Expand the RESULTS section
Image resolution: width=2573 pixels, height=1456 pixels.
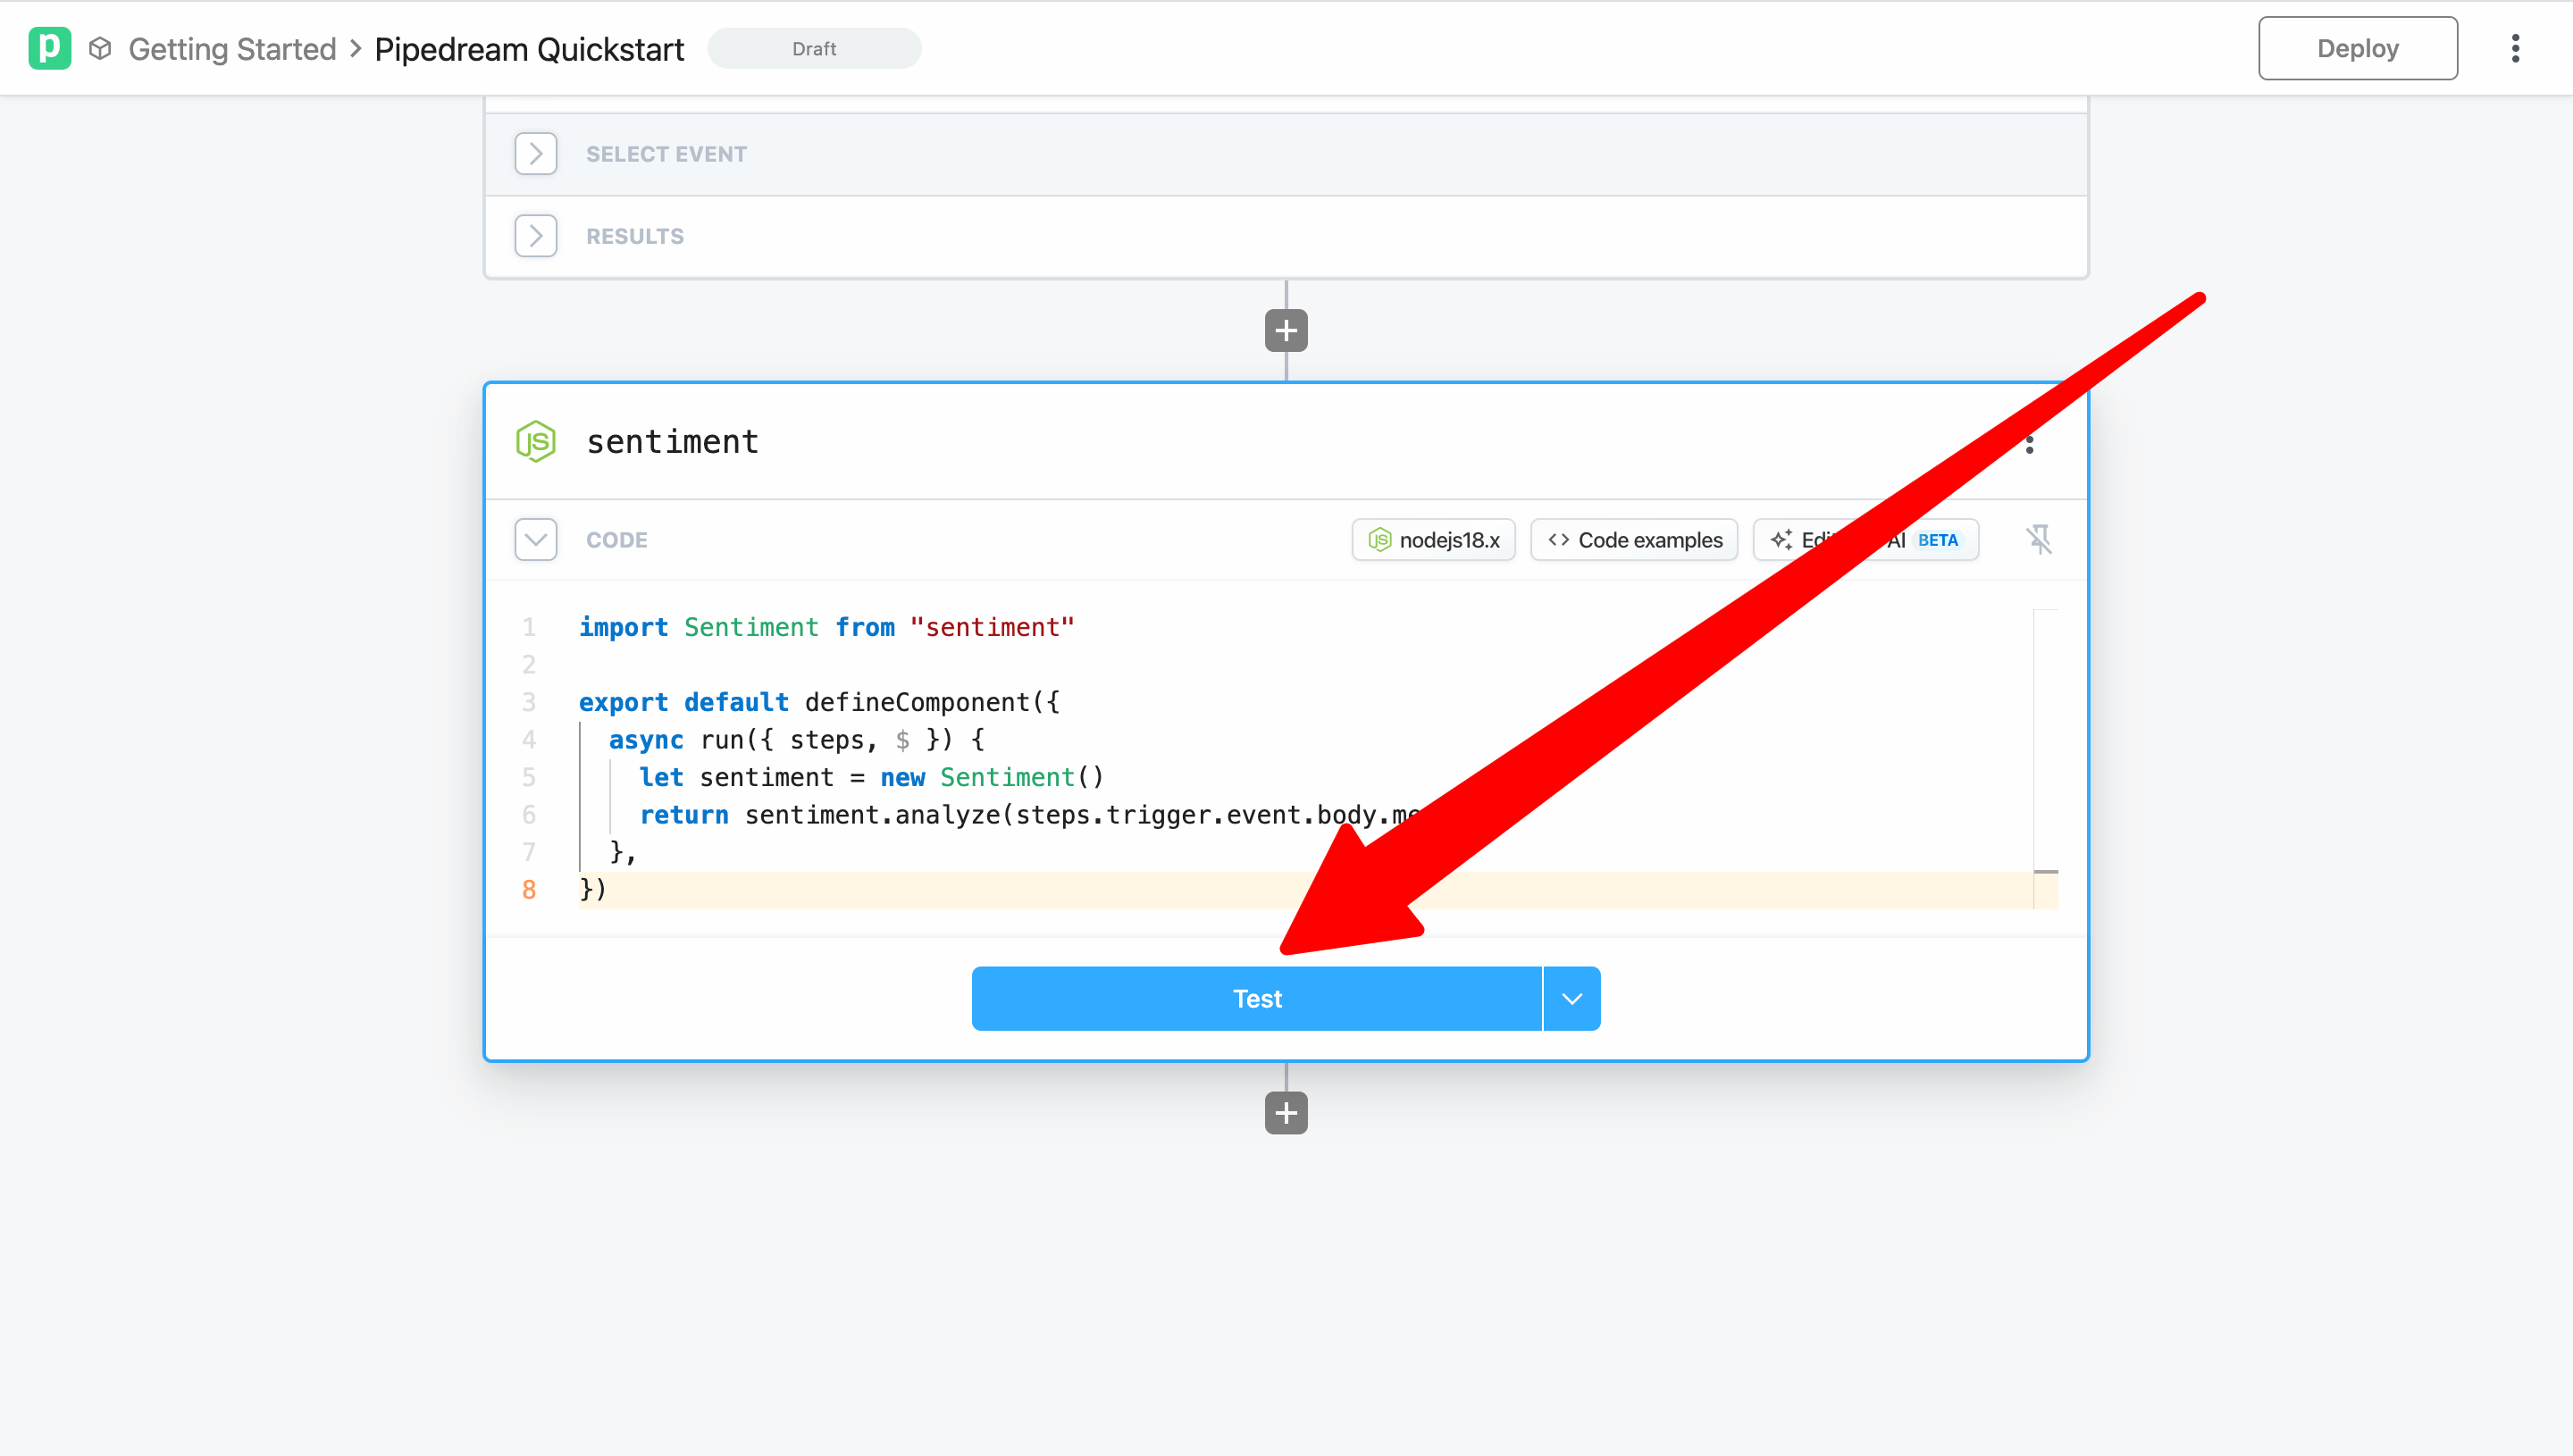(x=536, y=235)
